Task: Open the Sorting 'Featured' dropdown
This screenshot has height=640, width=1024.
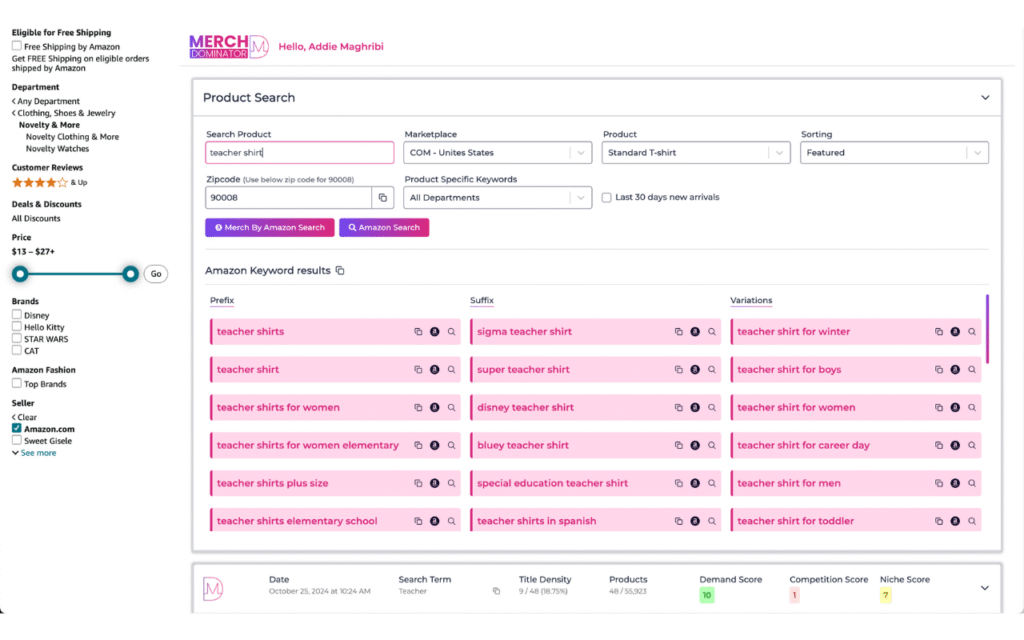Action: pyautogui.click(x=894, y=153)
